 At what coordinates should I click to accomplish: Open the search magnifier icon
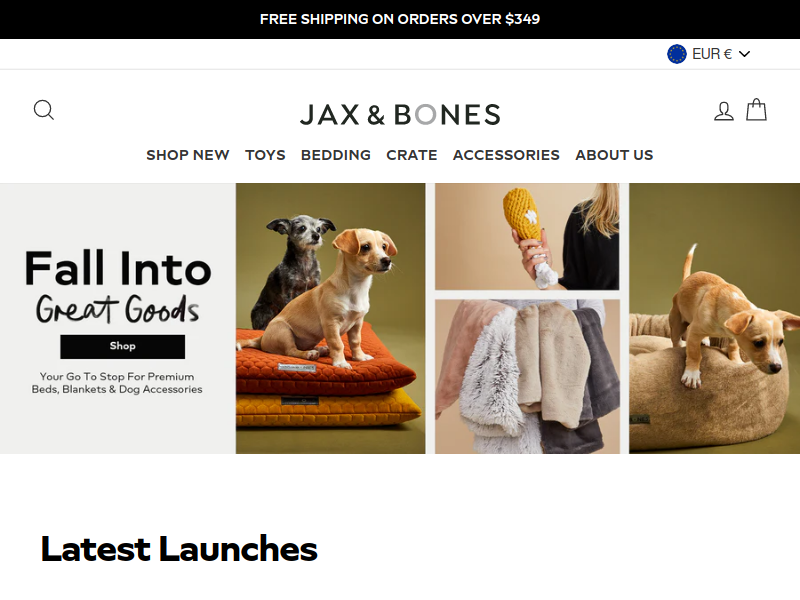click(x=44, y=110)
